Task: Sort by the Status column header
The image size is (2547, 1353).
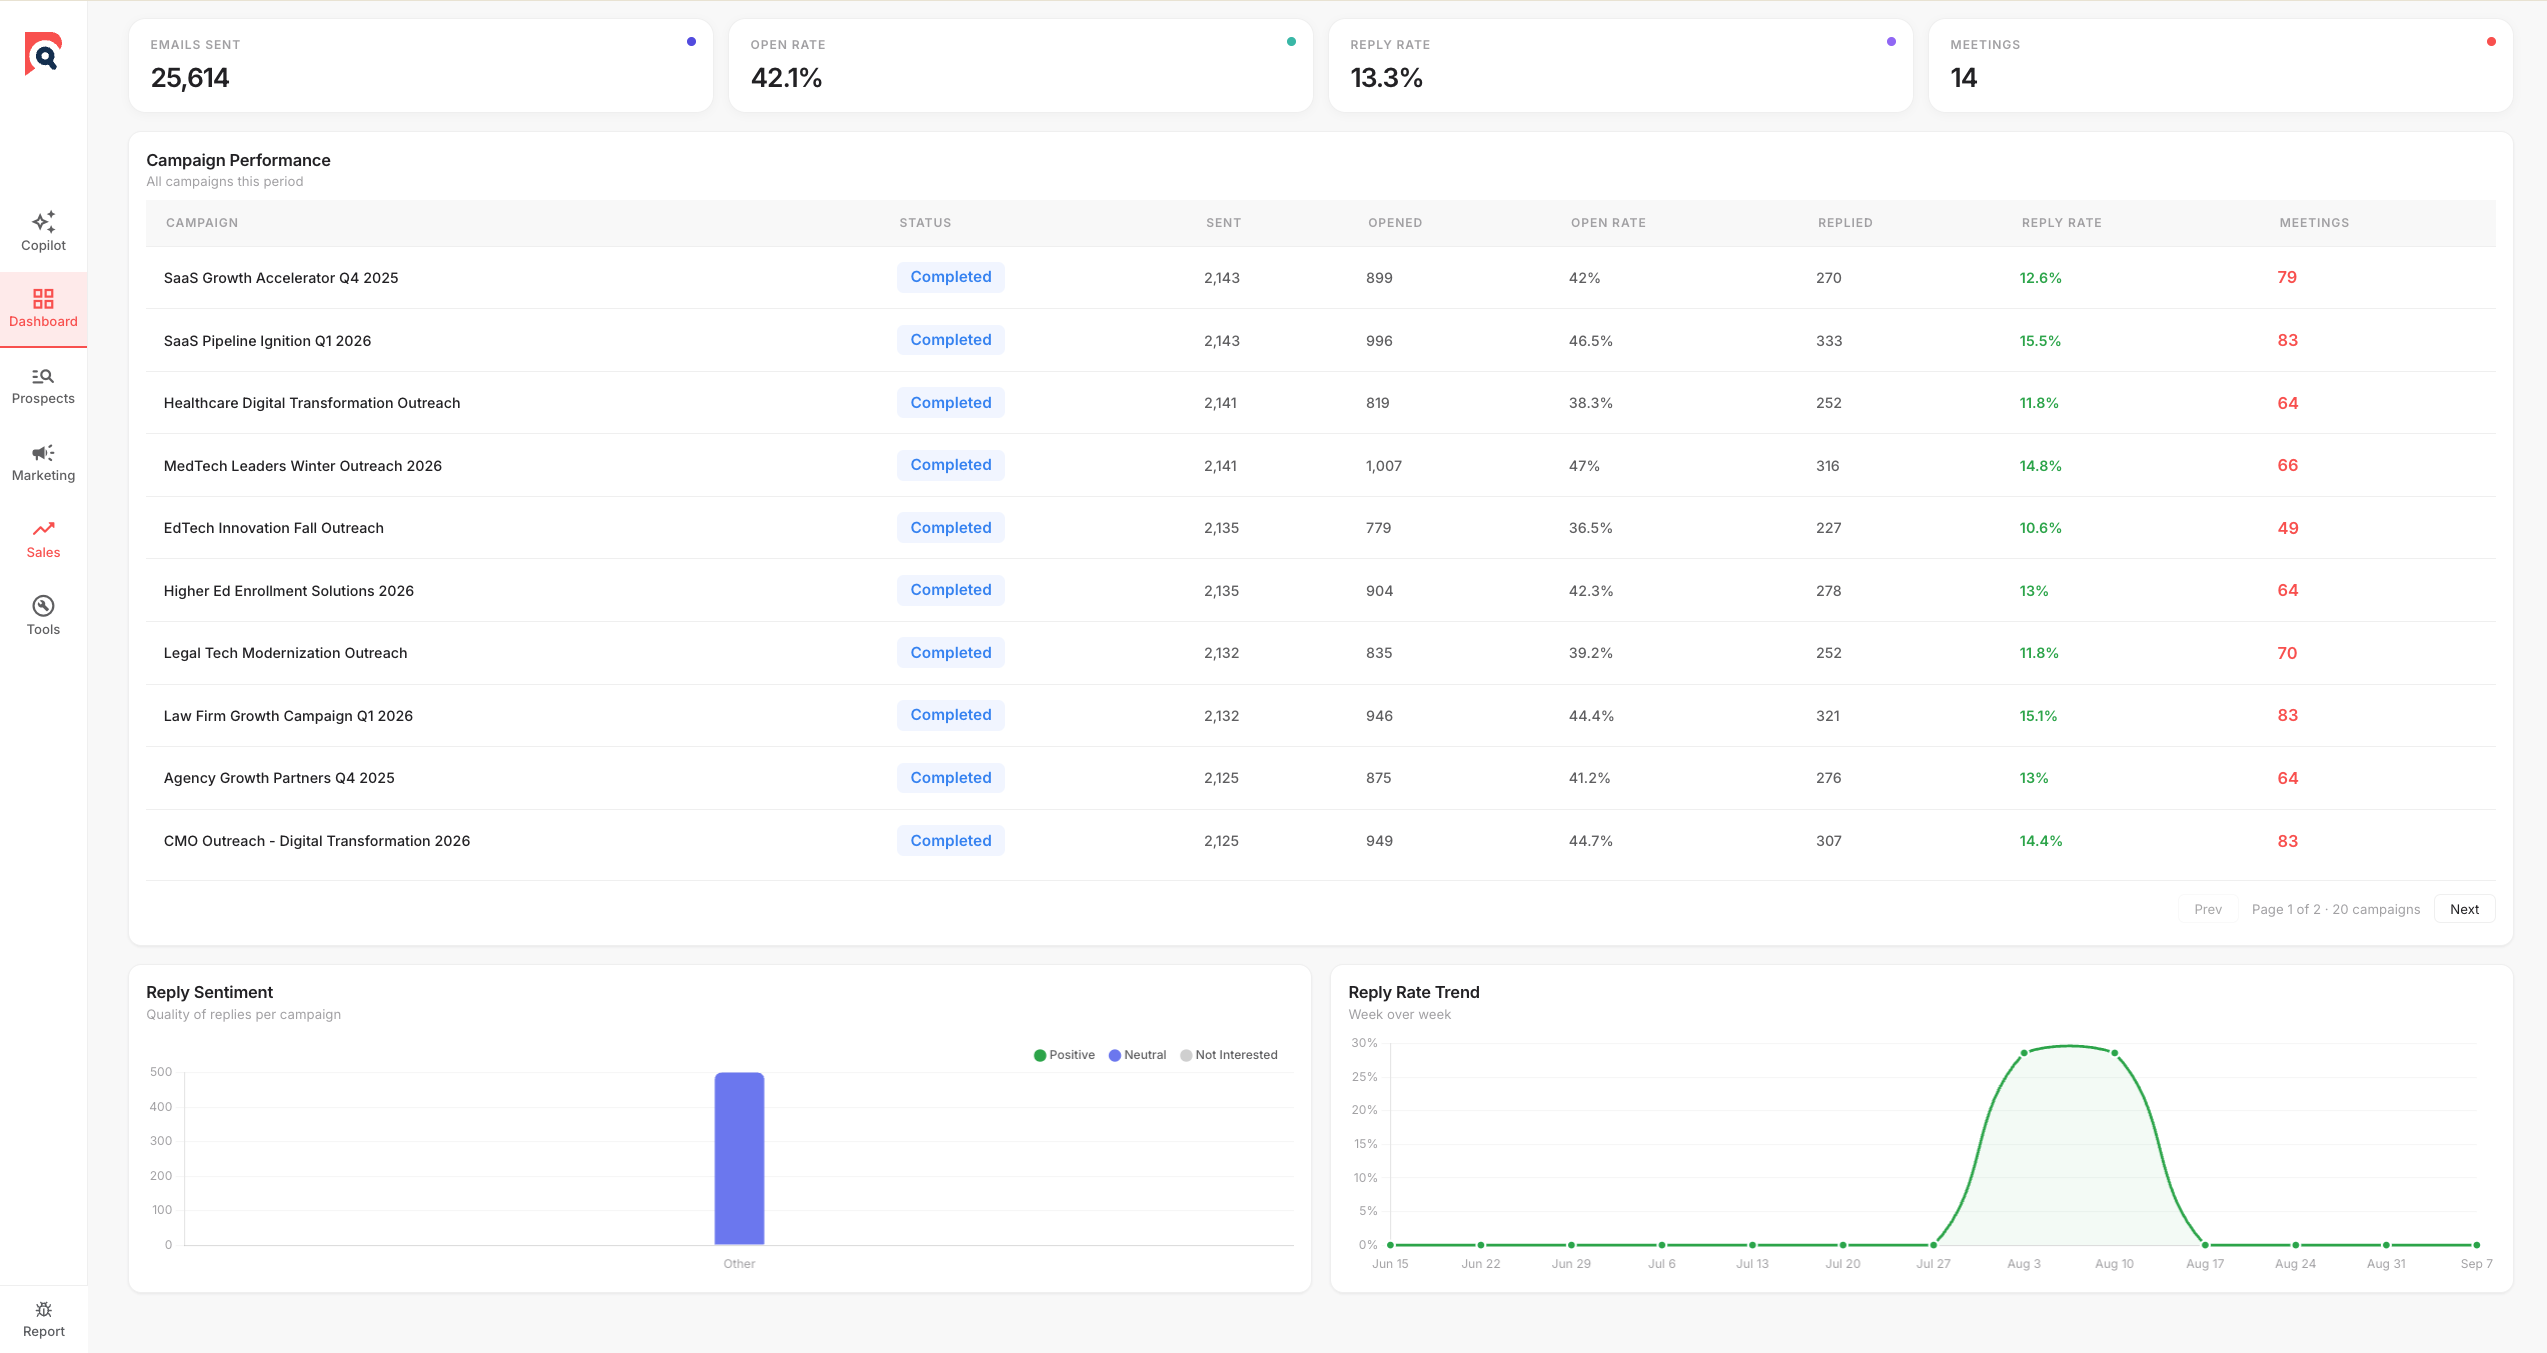Action: [925, 223]
